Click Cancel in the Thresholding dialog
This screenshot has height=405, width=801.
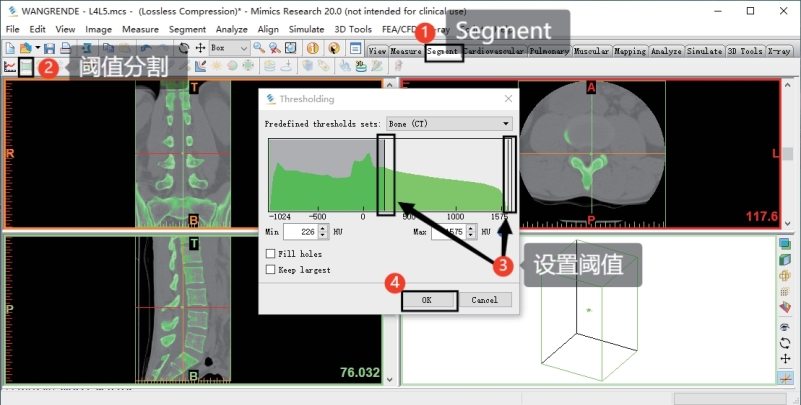484,300
